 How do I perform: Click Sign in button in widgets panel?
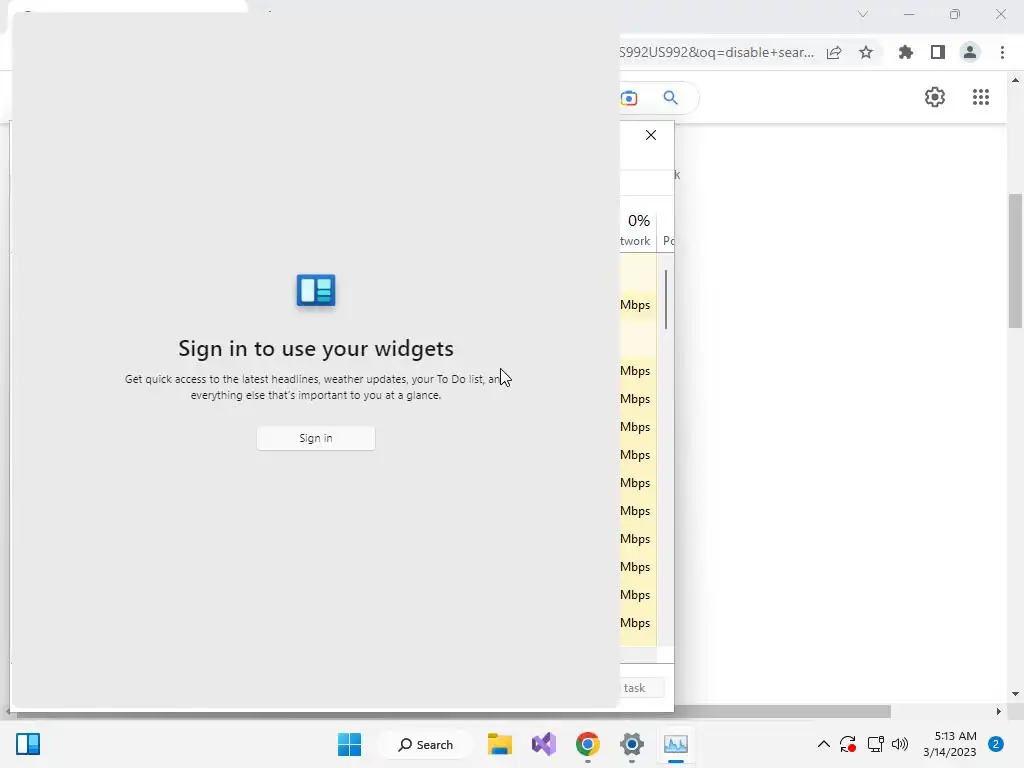pos(315,438)
